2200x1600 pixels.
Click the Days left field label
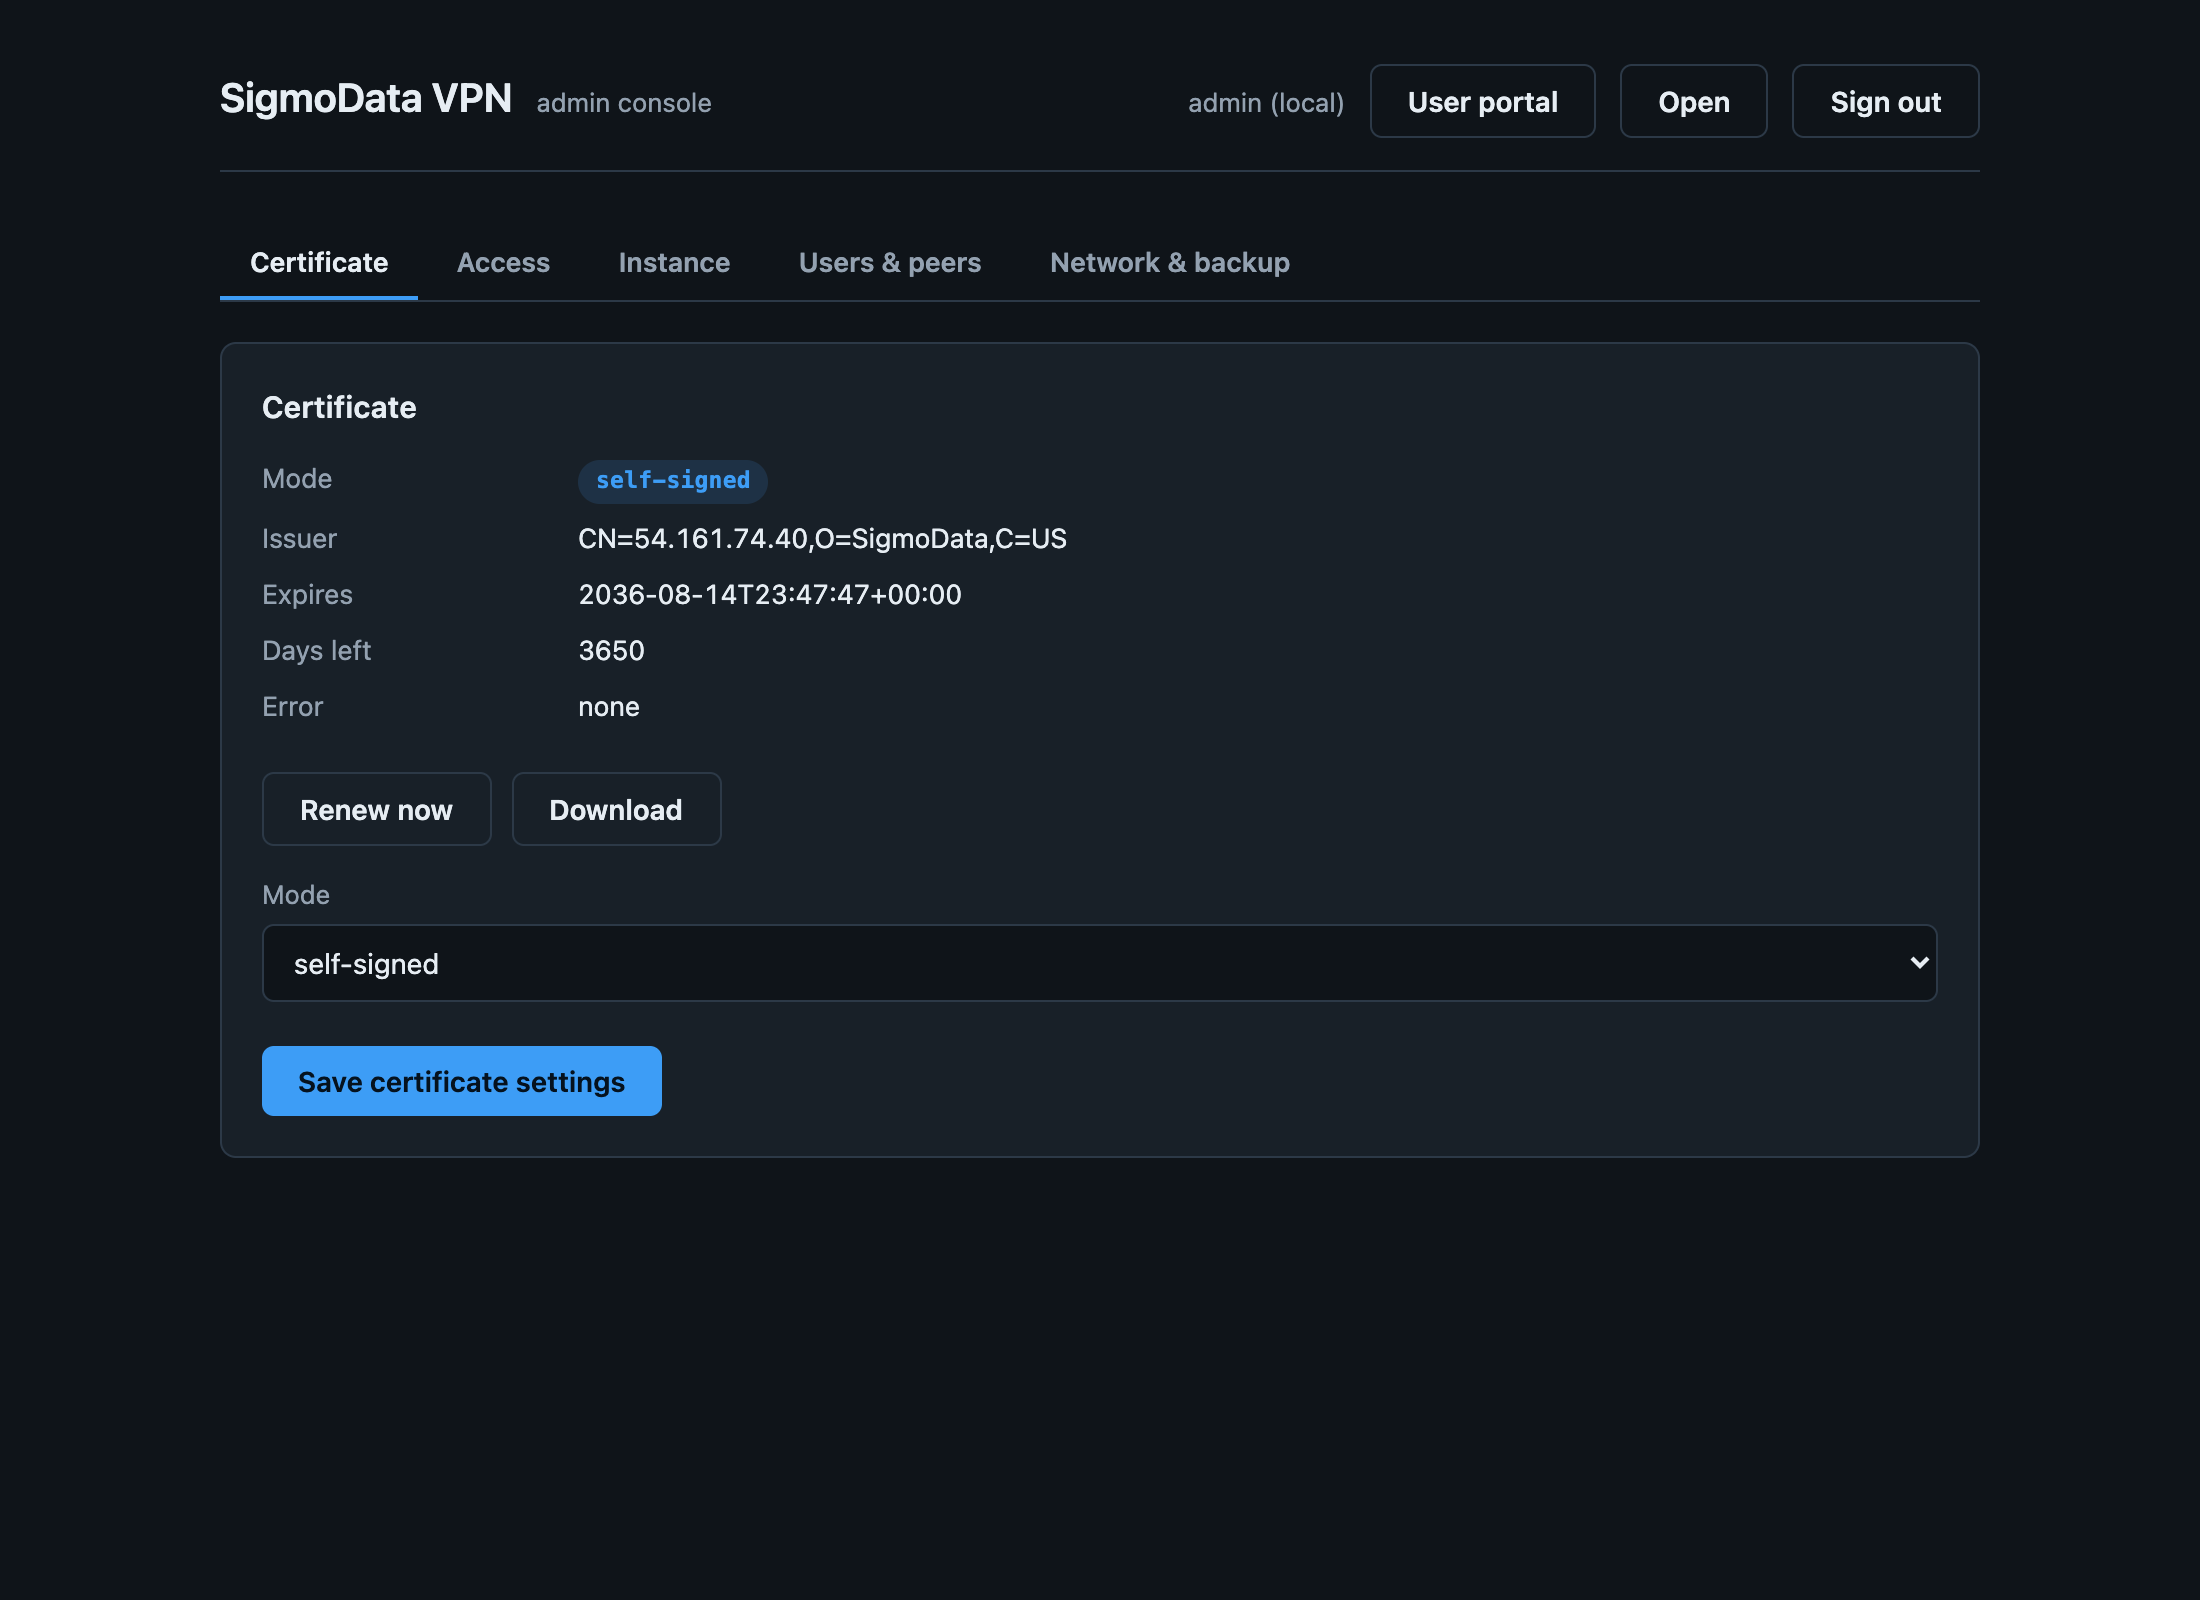coord(316,651)
